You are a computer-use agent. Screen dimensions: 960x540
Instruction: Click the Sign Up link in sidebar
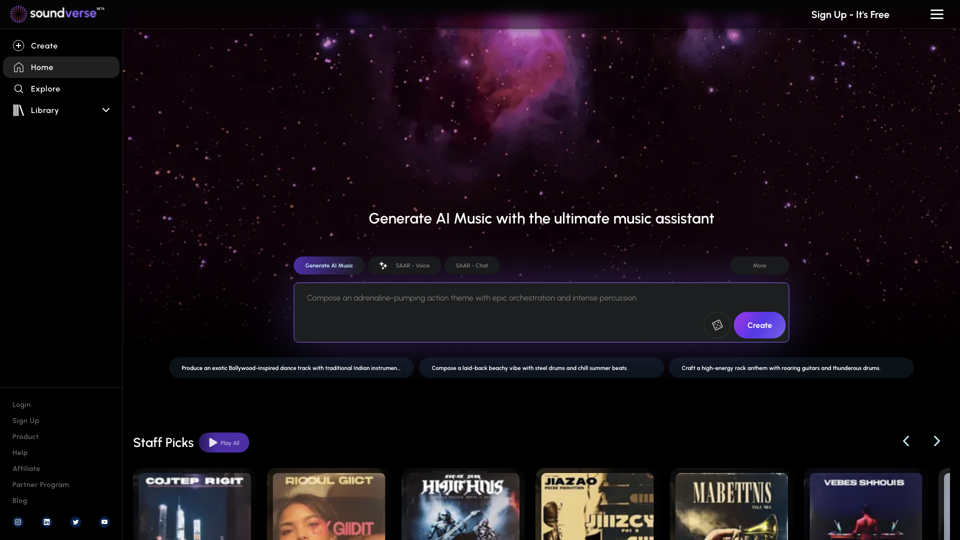pyautogui.click(x=26, y=421)
